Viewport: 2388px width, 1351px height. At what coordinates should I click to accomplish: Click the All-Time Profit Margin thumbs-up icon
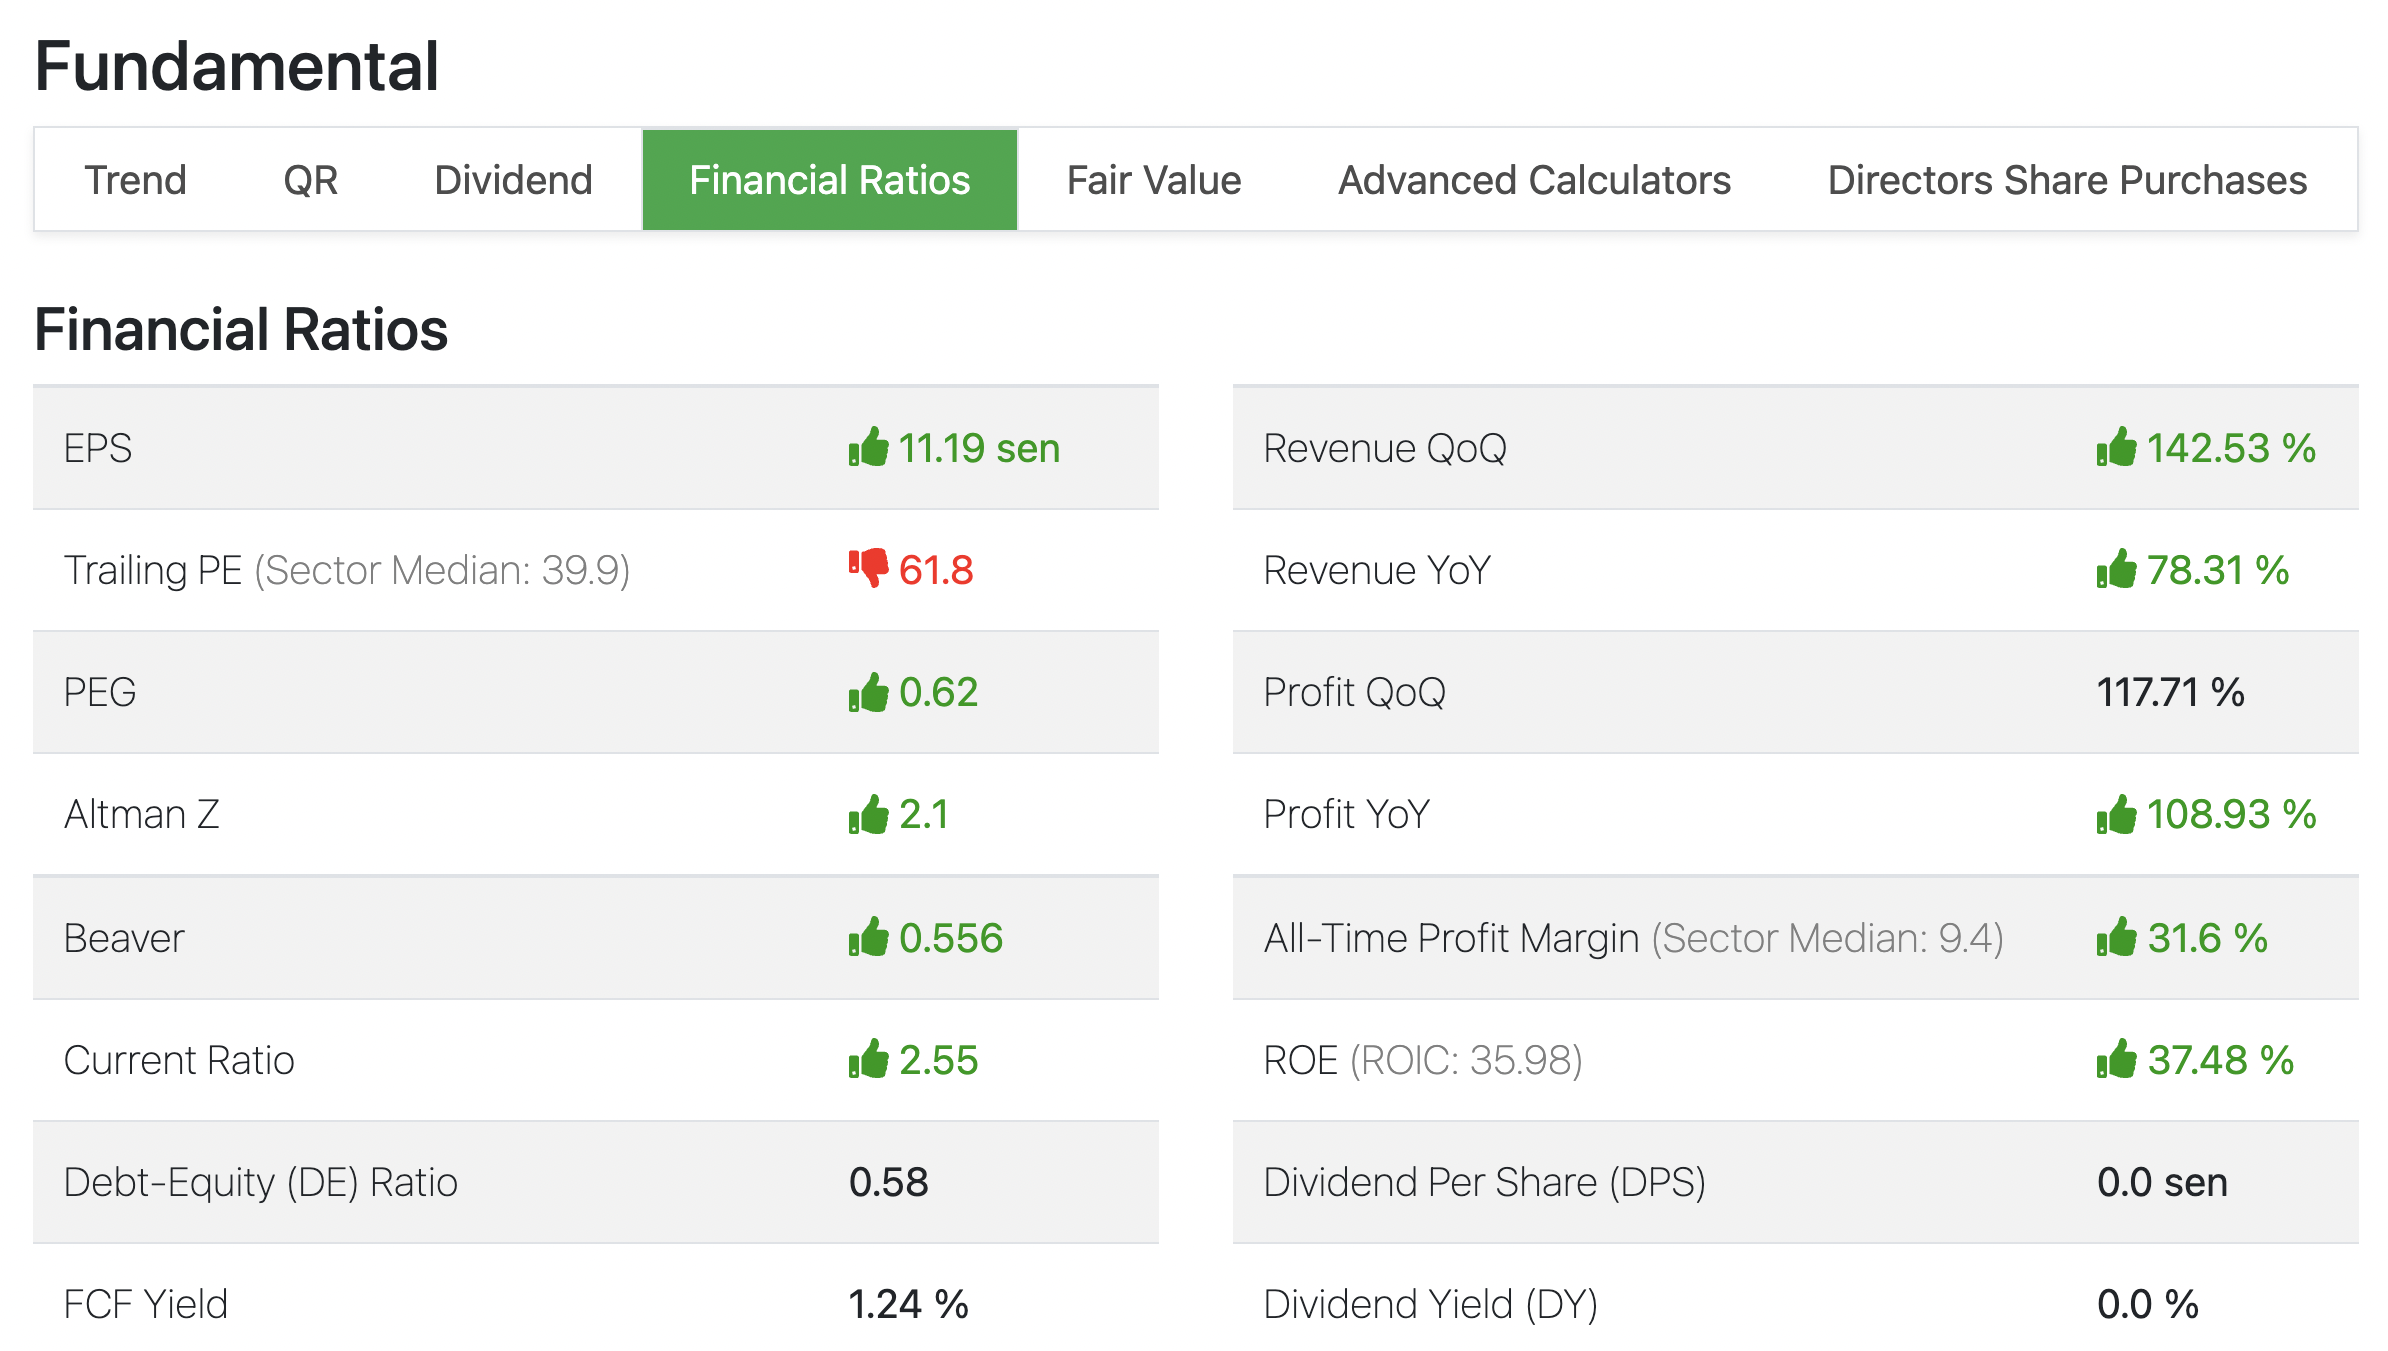[x=2116, y=937]
